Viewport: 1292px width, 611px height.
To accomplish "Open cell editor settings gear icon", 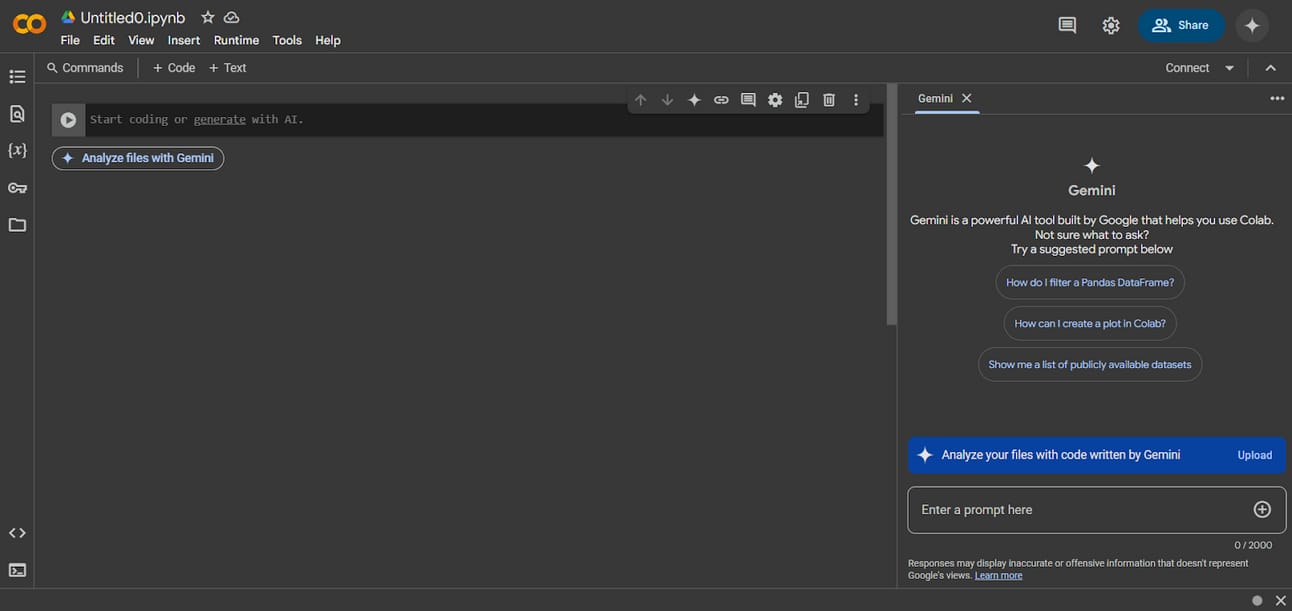I will (x=775, y=100).
